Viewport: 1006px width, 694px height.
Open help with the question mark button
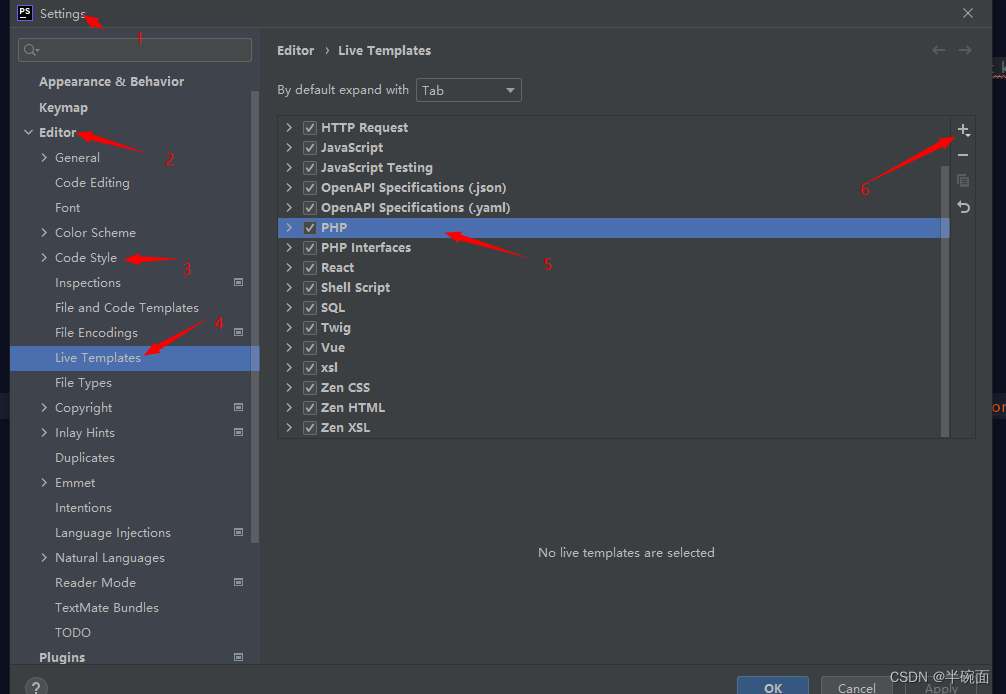tap(36, 687)
